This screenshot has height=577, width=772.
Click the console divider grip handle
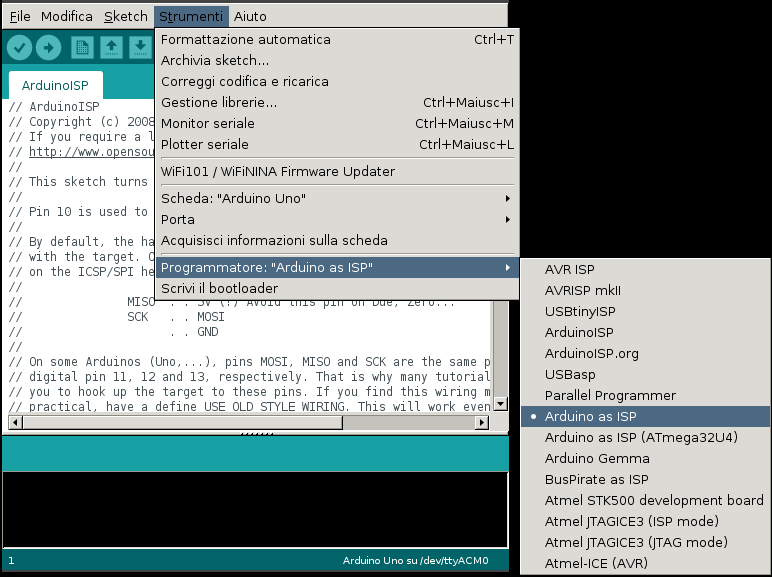(256, 434)
